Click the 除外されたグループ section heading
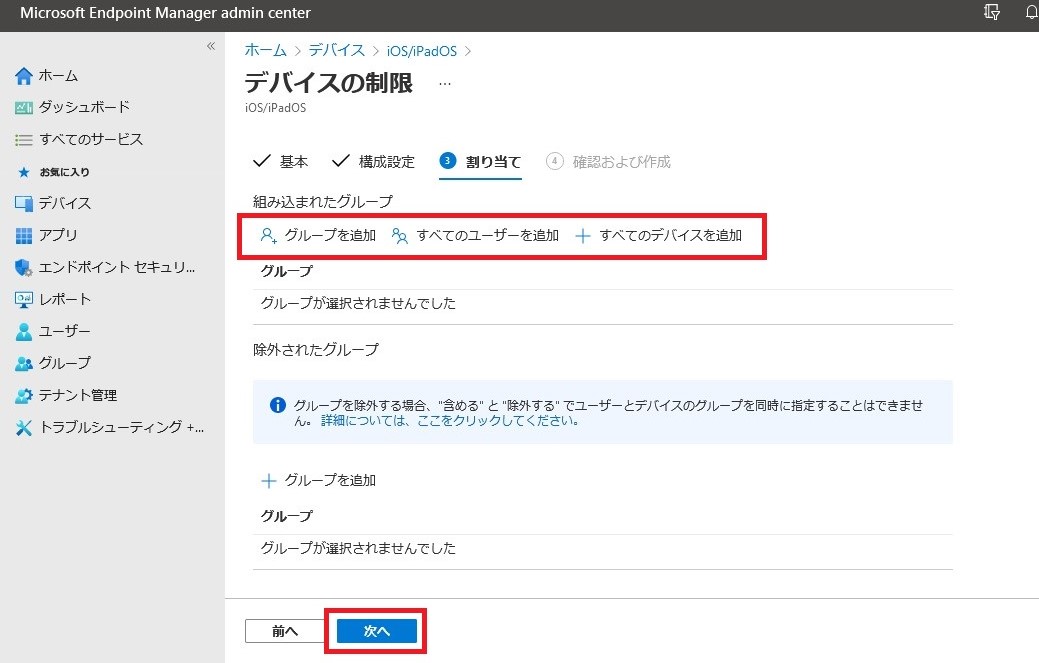Screen dimensions: 1039x663 (315, 350)
